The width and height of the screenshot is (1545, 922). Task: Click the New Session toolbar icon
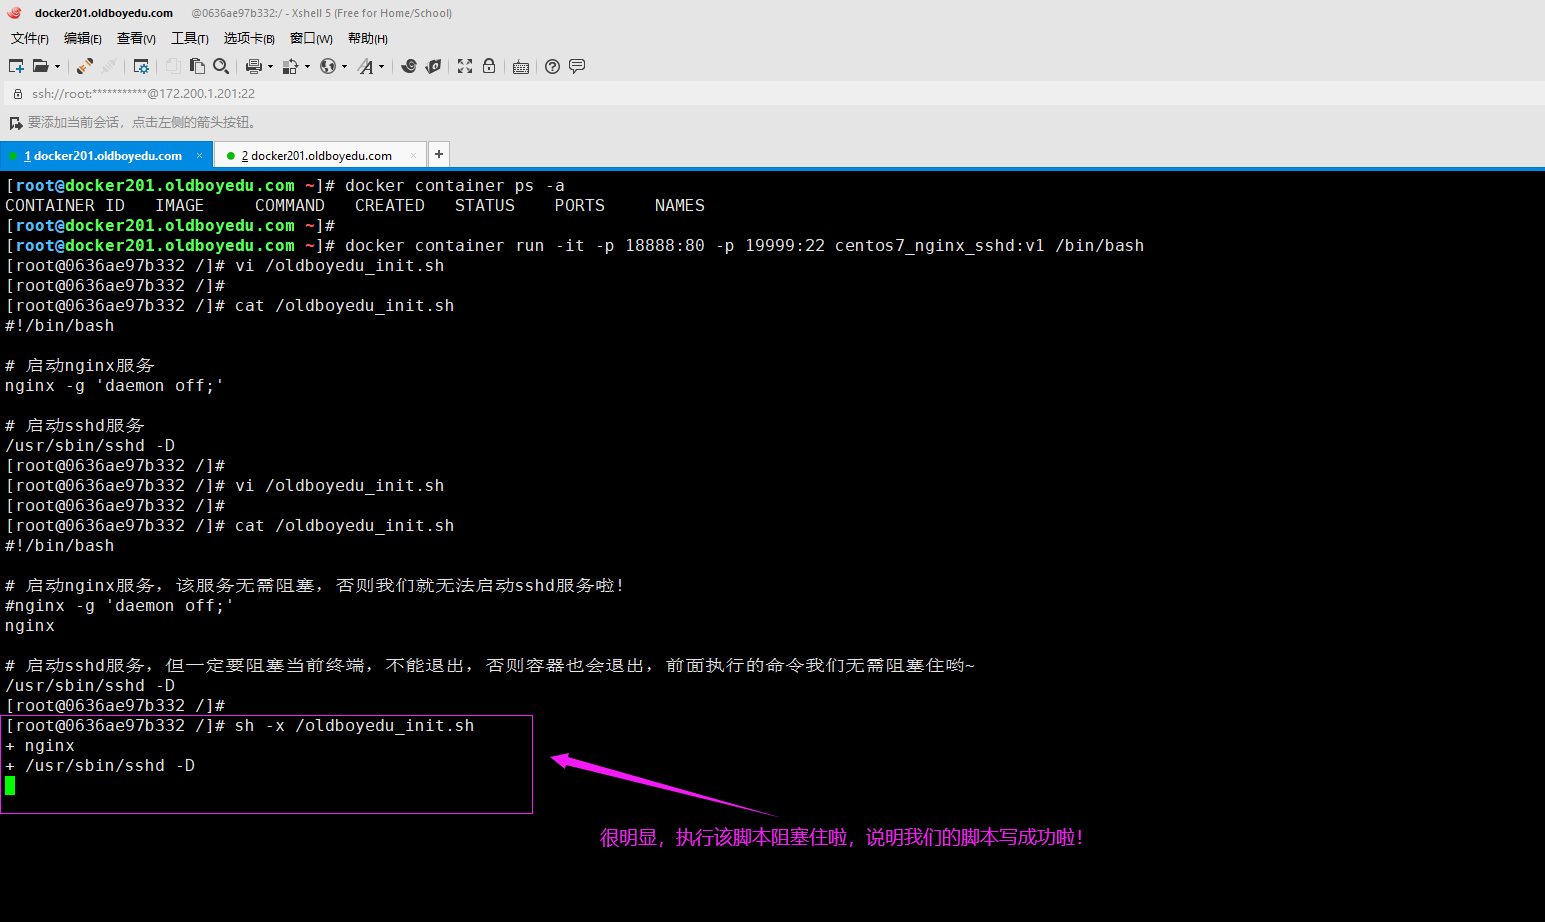[x=16, y=66]
